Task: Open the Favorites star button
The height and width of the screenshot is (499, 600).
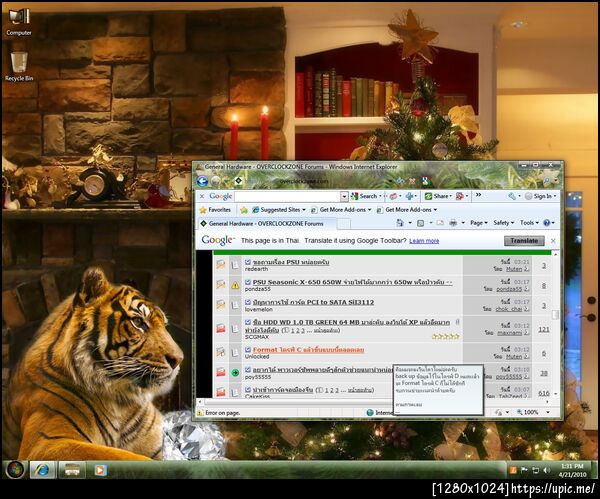Action: pyautogui.click(x=215, y=210)
